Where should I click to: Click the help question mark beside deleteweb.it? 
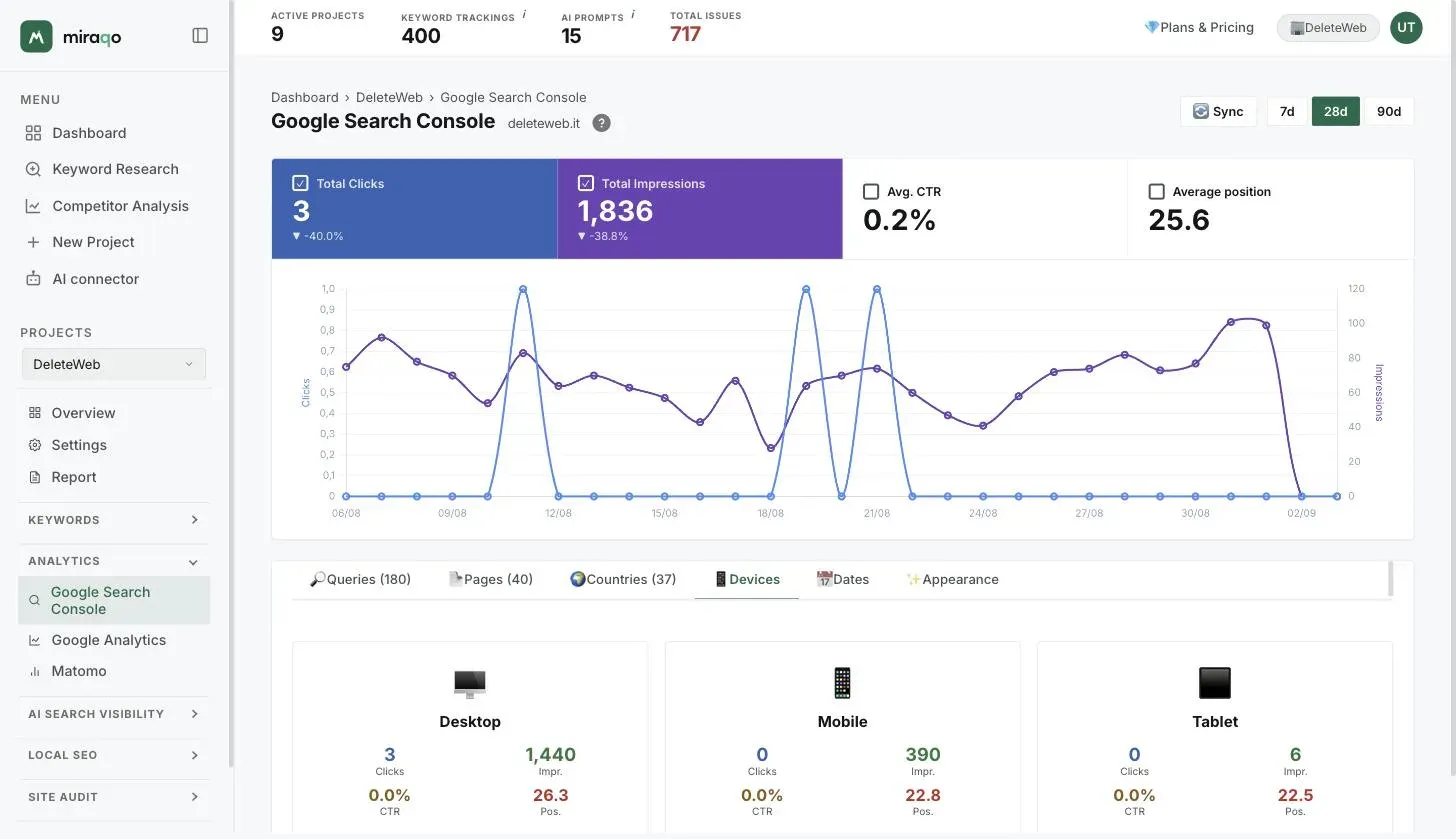click(x=601, y=123)
